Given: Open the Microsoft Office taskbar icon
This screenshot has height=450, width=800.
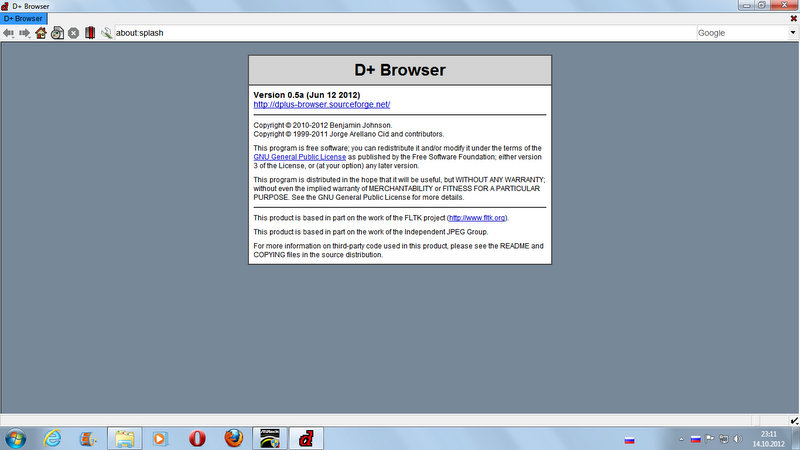Looking at the screenshot, I should tap(88, 438).
